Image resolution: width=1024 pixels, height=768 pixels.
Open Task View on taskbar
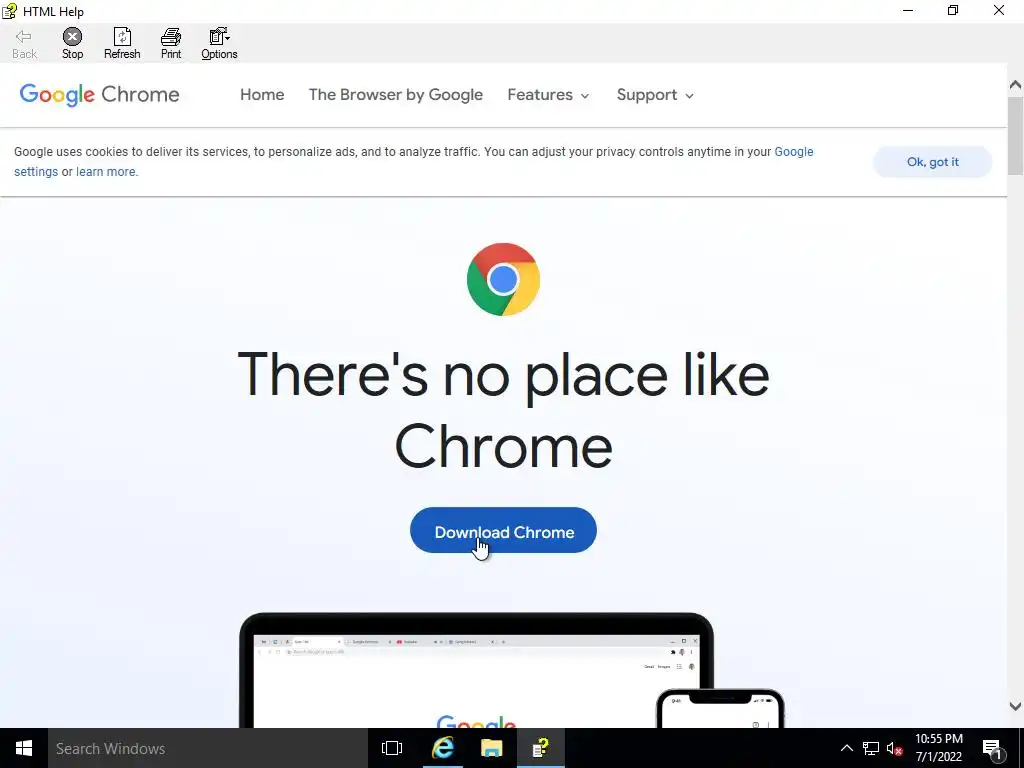point(392,748)
